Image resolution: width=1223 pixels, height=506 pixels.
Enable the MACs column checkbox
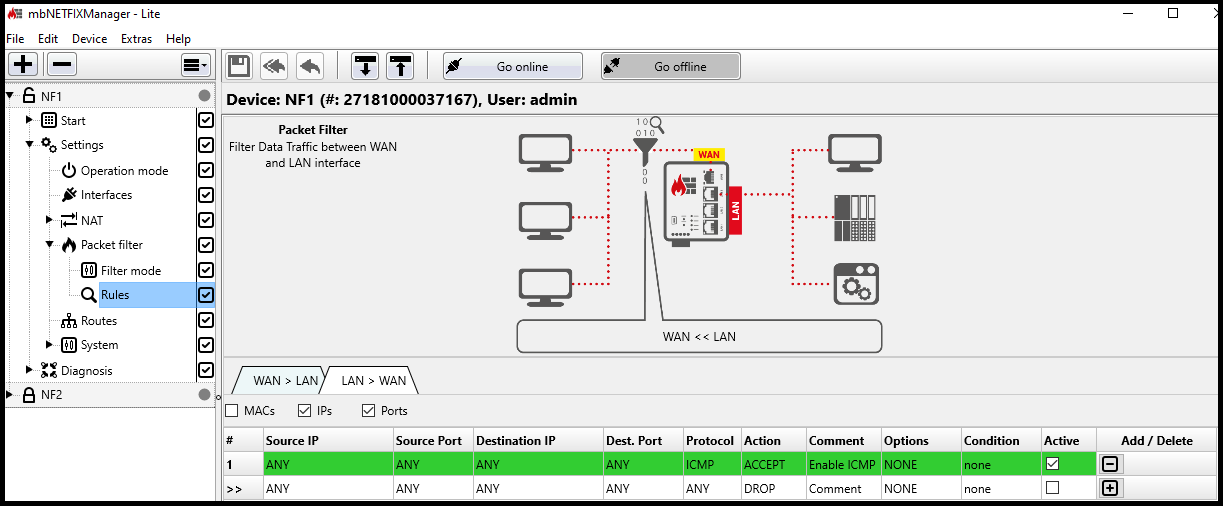click(232, 410)
